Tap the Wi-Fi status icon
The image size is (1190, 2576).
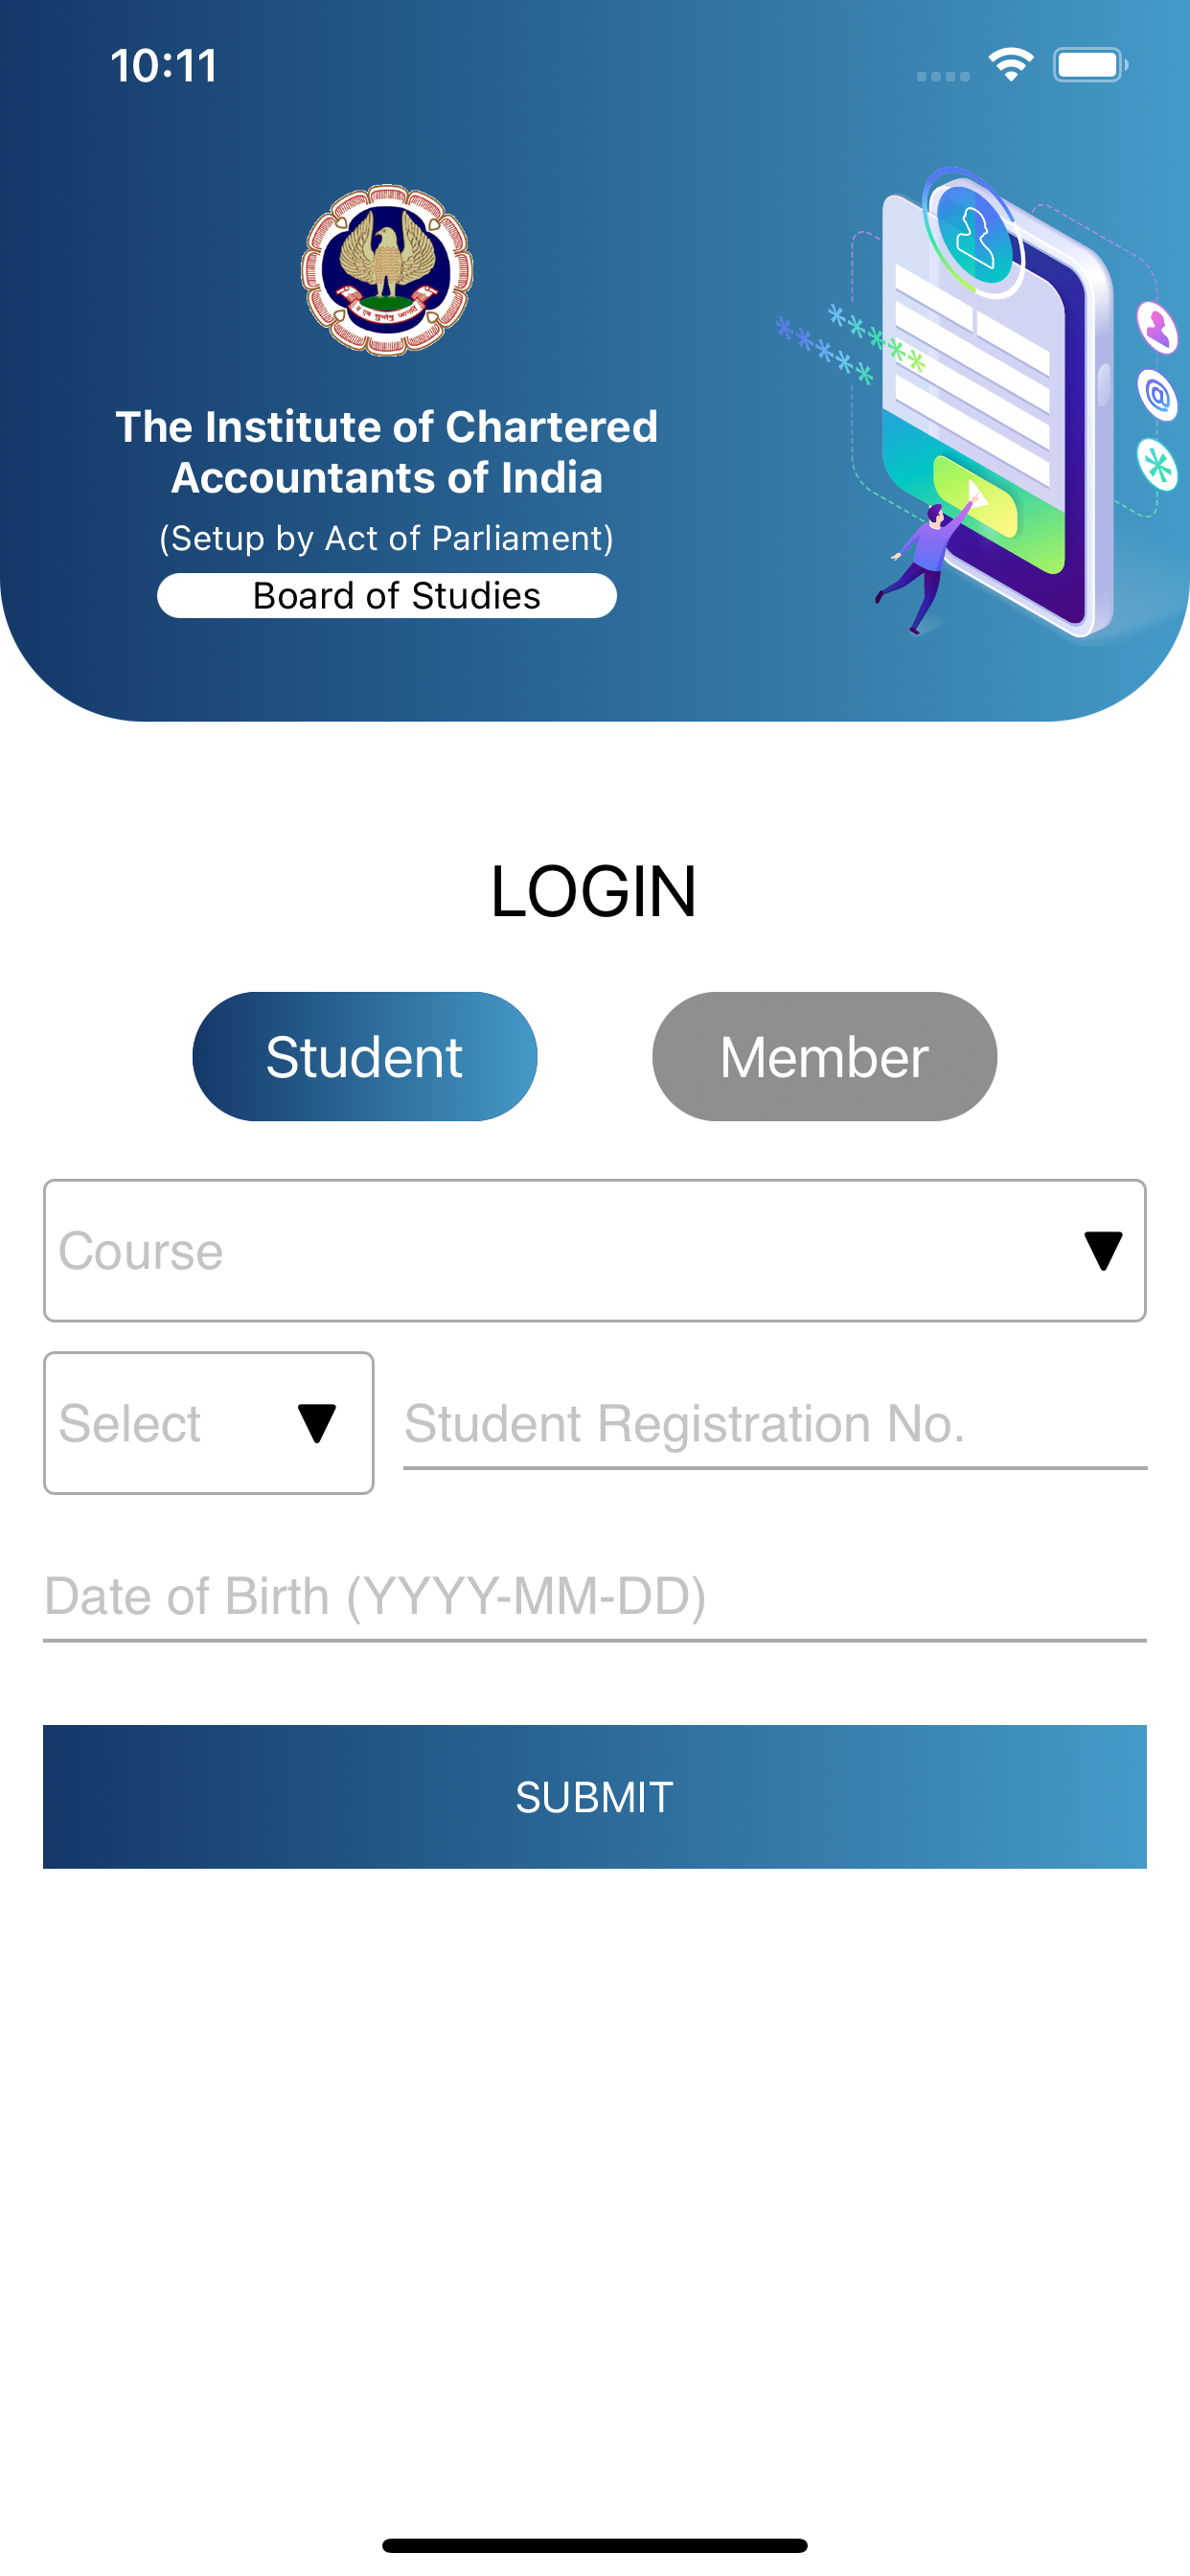click(1010, 65)
